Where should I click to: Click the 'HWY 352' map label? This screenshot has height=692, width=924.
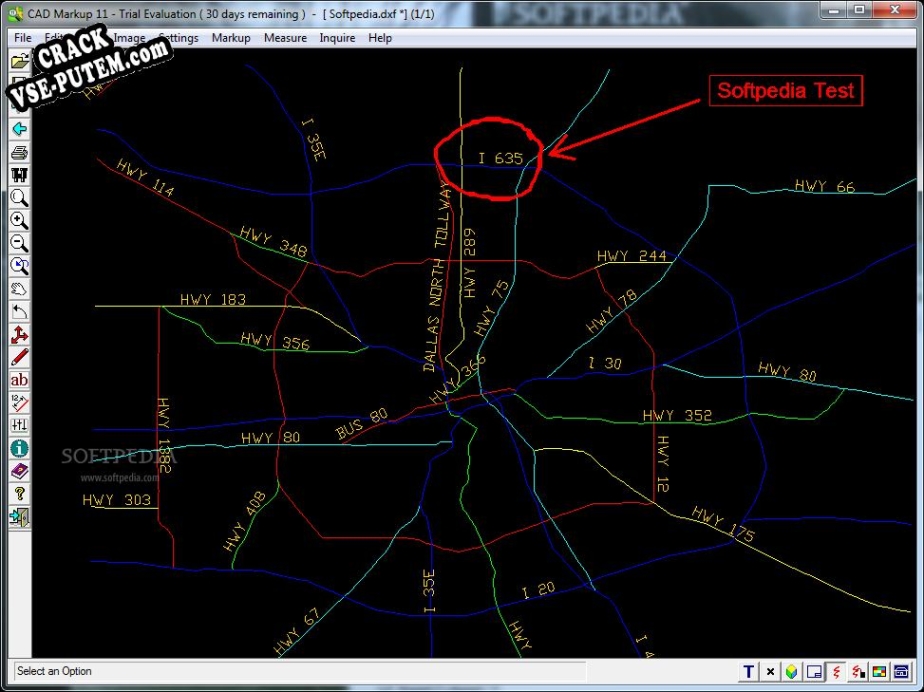[677, 415]
